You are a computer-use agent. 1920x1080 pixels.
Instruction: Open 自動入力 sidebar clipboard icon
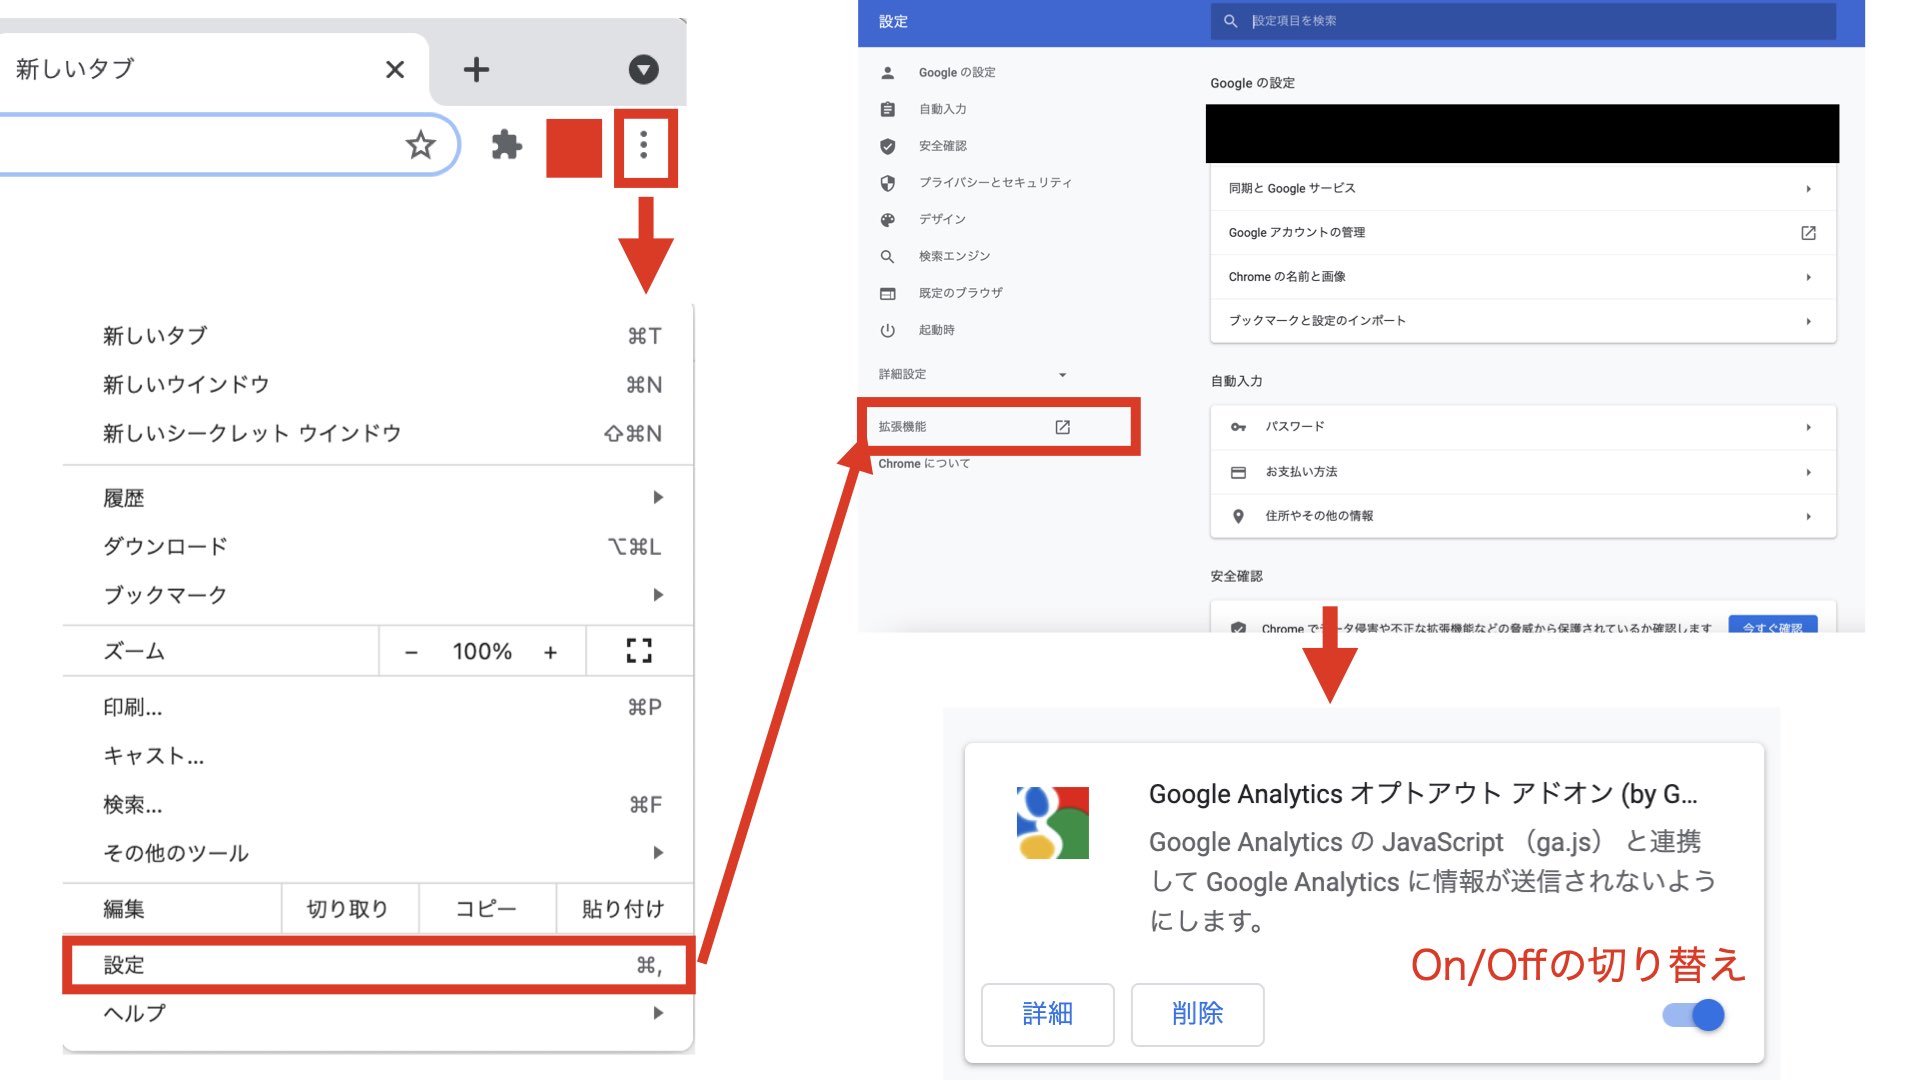[887, 109]
